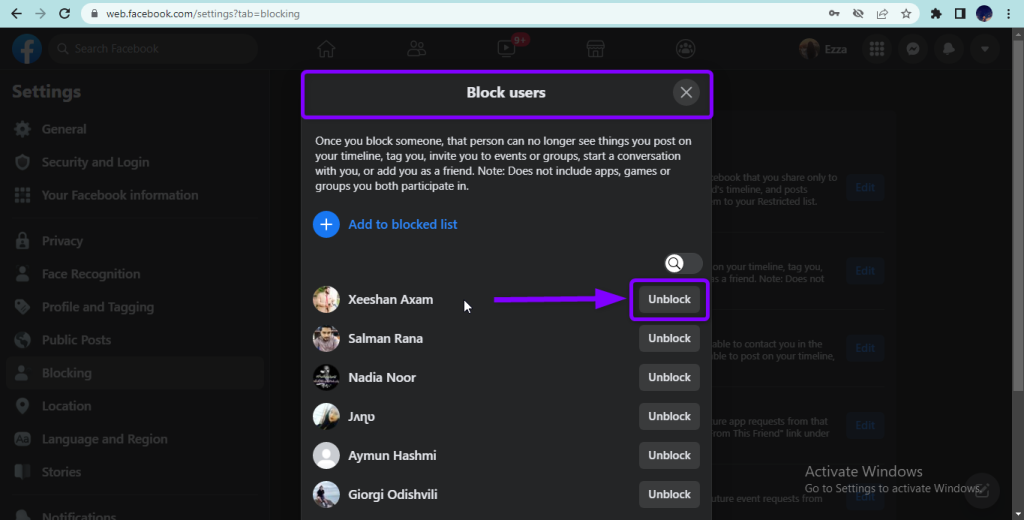Click the Add to blocked list link

click(402, 224)
